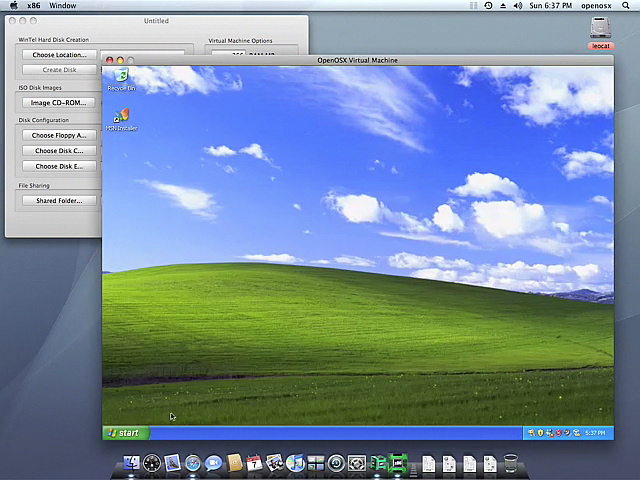Click the eject icon in menu bar
Screen dimensions: 640x480
pyautogui.click(x=503, y=6)
